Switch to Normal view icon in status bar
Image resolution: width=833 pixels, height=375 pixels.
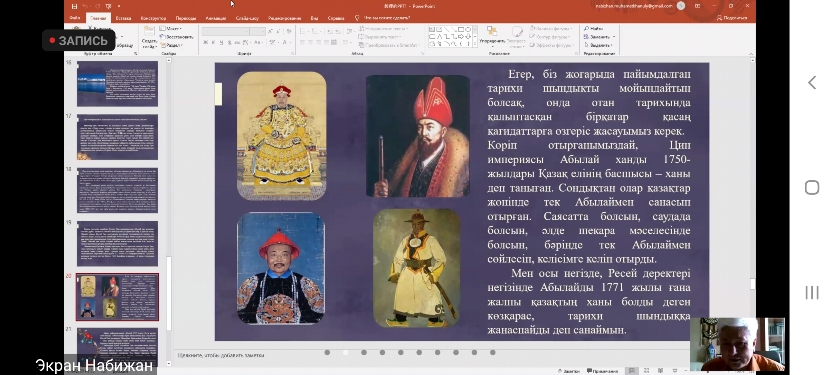click(x=632, y=371)
